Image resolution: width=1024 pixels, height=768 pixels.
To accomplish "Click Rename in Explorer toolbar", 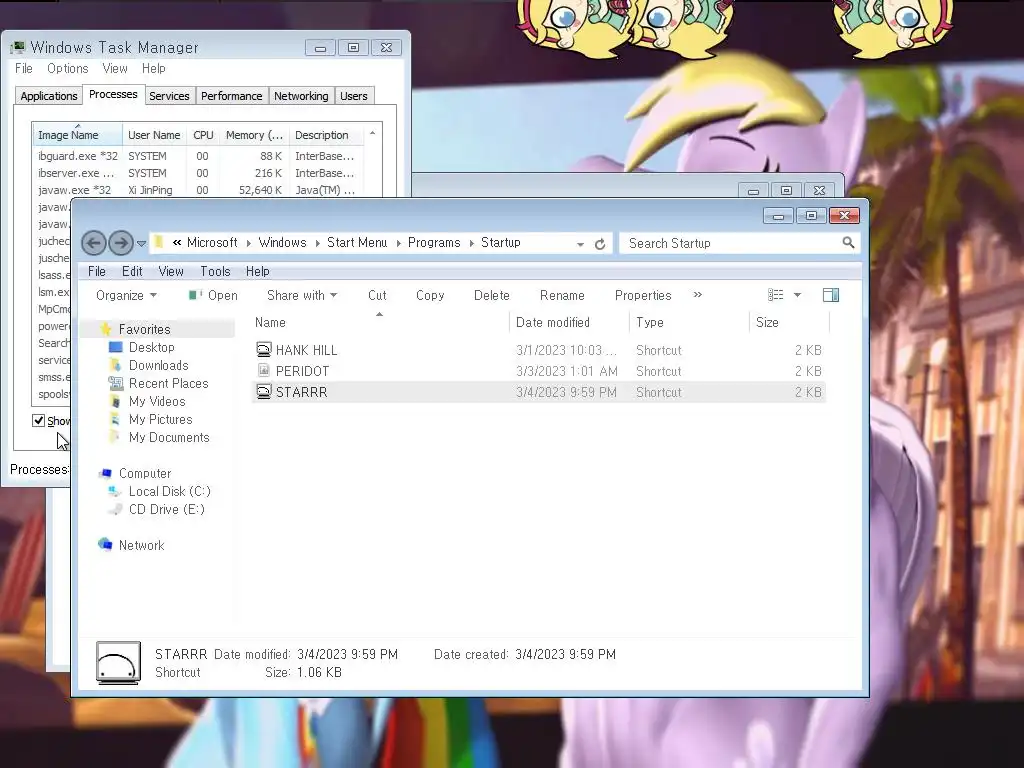I will 562,295.
